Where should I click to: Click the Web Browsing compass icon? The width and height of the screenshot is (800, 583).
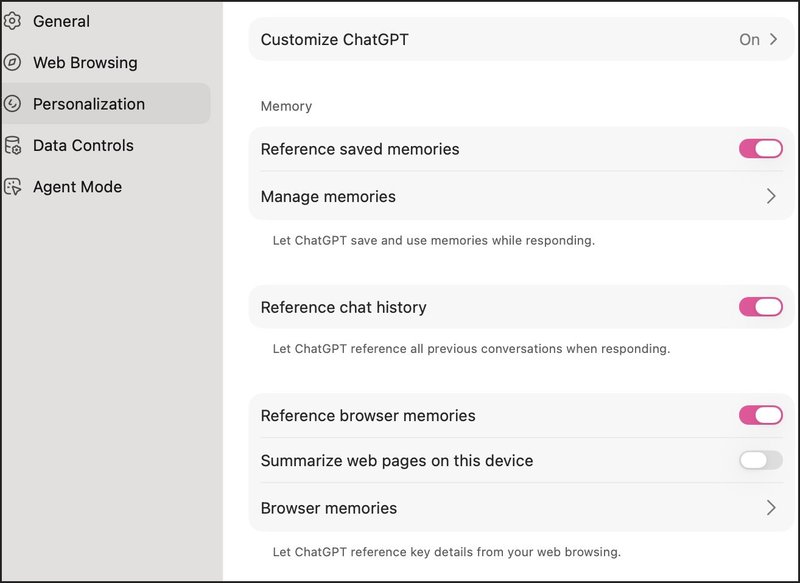[x=12, y=63]
